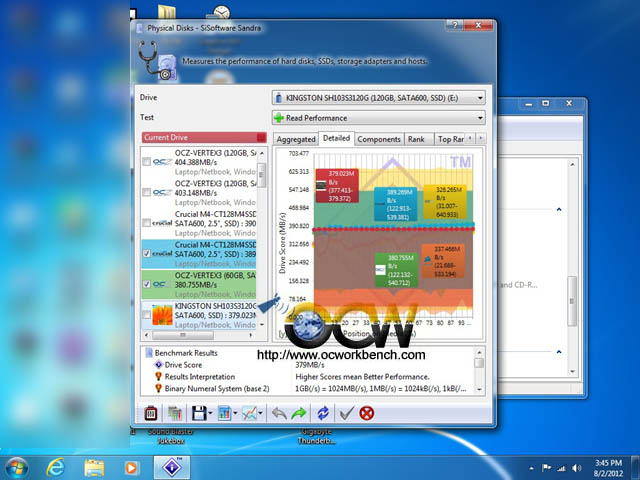The width and height of the screenshot is (640, 480).
Task: Uncheck the blue-highlighted Crucial M4 checkbox
Action: [x=147, y=253]
